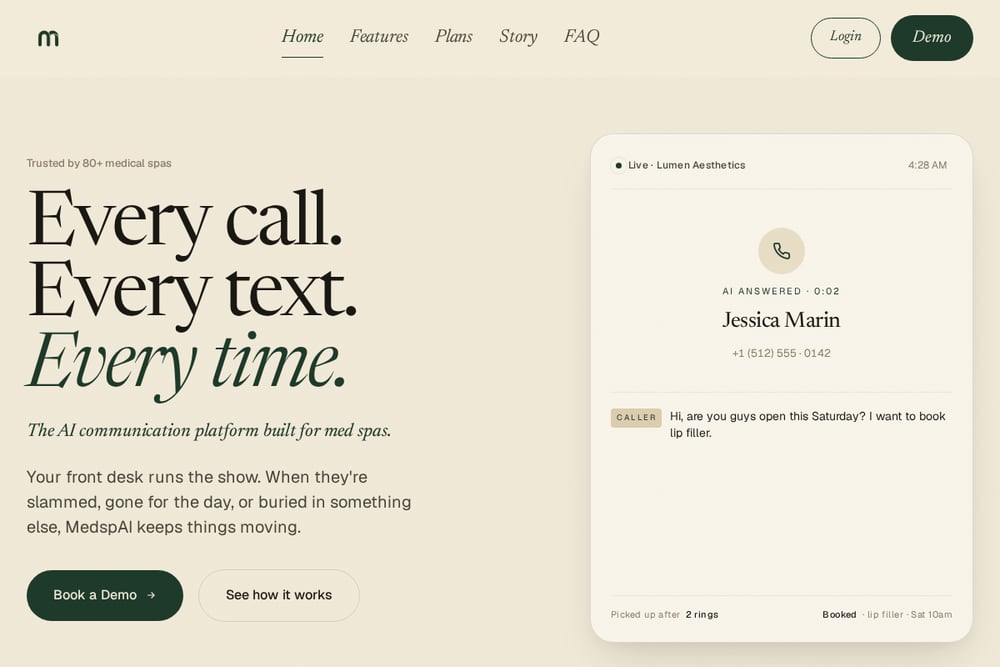This screenshot has height=667, width=1000.
Task: Click the phone icon in the call card
Action: [x=781, y=251]
